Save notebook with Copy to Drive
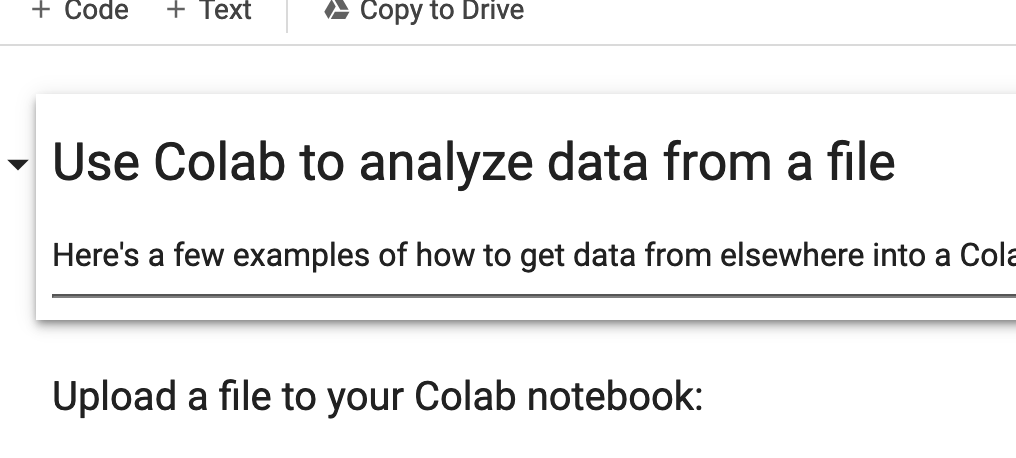Screen dimensions: 1016x458 pos(424,10)
